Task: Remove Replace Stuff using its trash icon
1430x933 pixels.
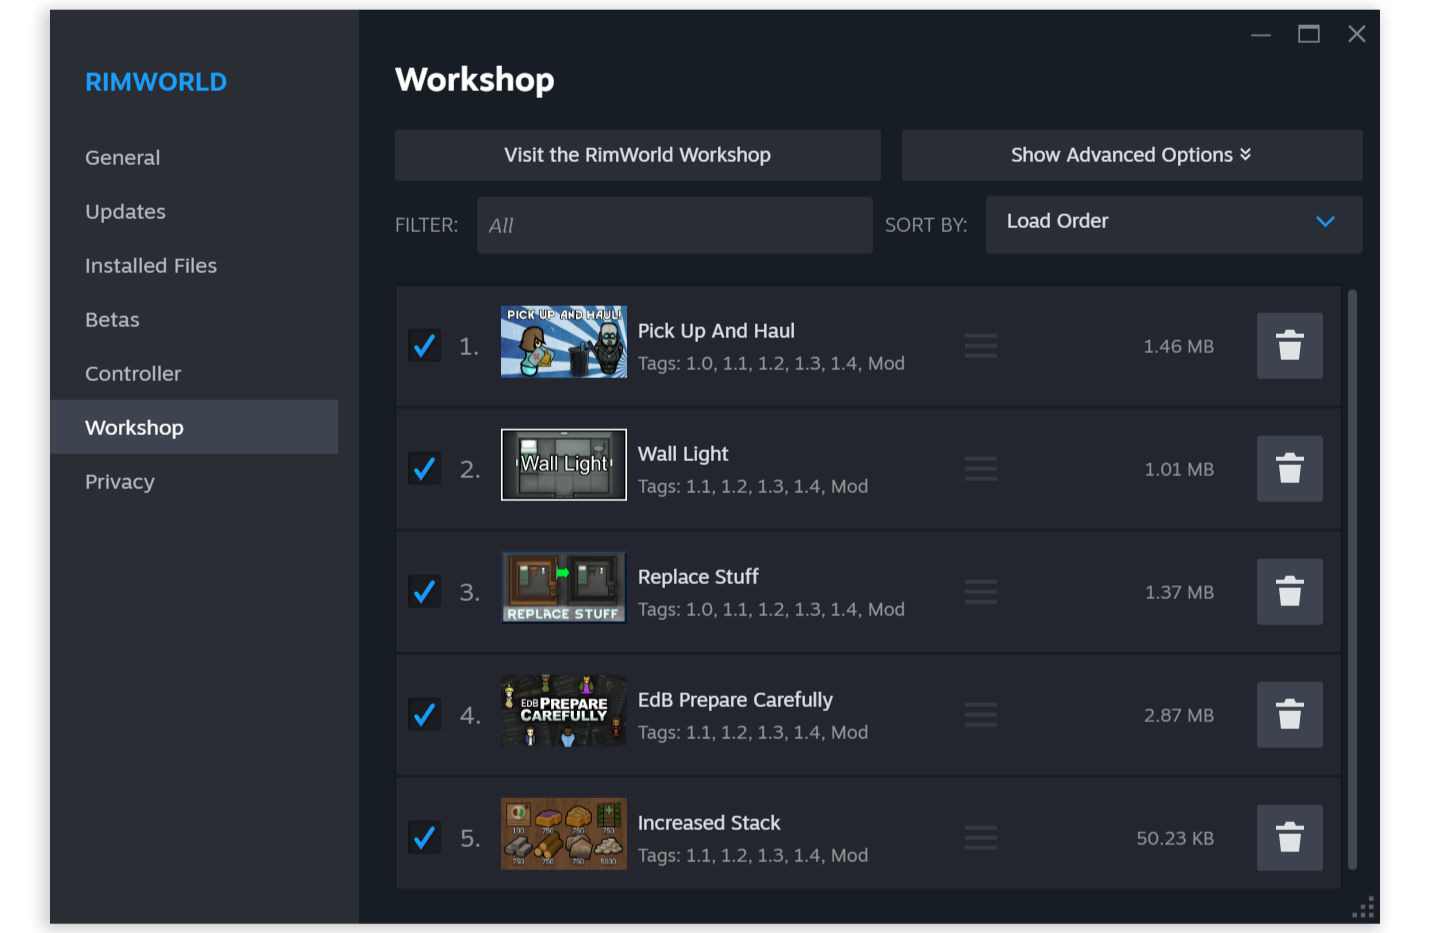Action: [1289, 592]
